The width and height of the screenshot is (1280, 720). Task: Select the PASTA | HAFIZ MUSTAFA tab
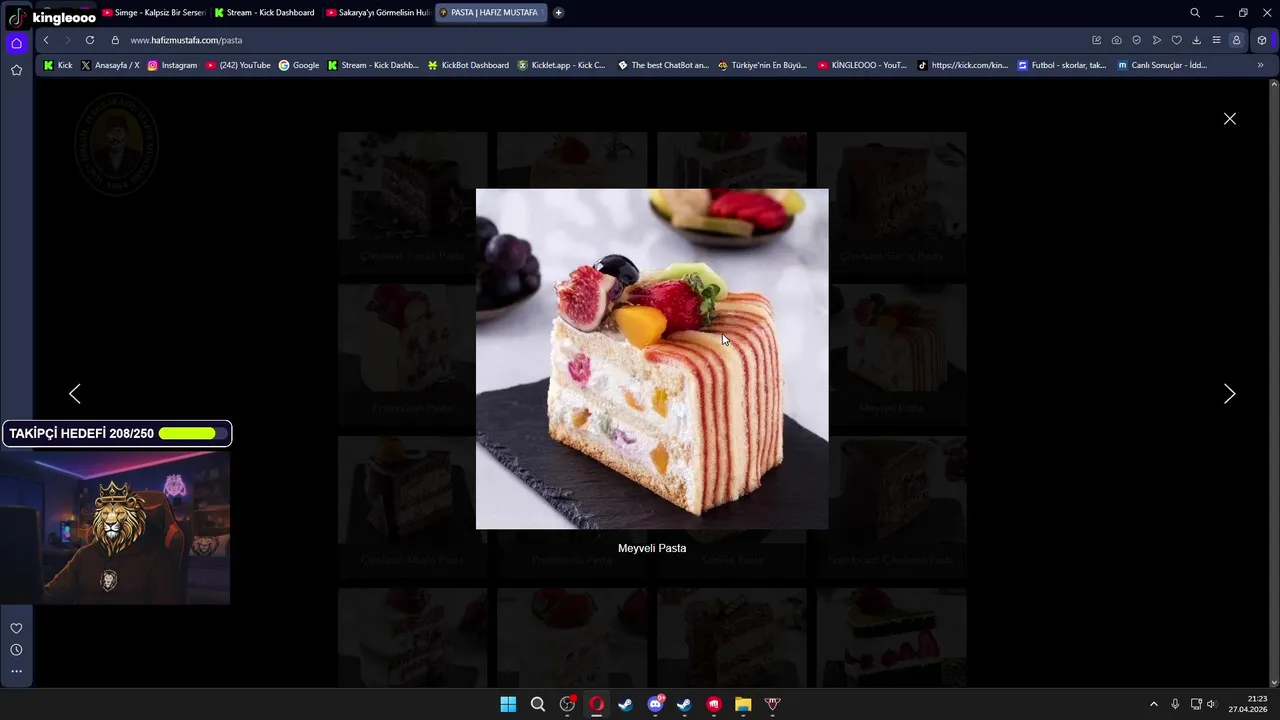coord(490,13)
